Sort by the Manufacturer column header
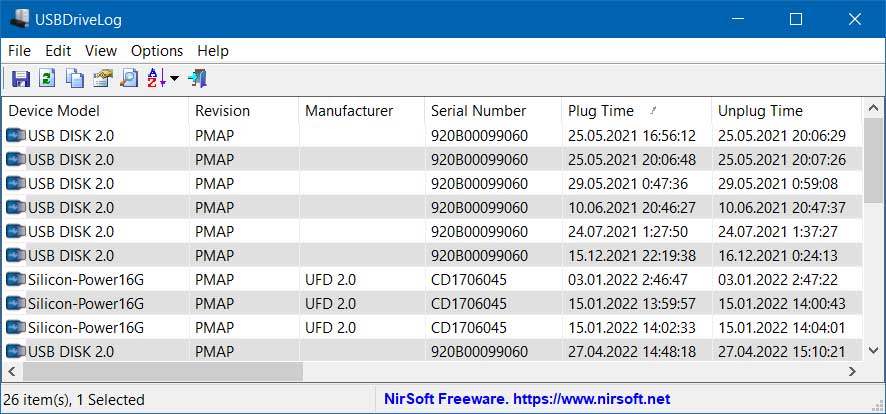 coord(362,111)
